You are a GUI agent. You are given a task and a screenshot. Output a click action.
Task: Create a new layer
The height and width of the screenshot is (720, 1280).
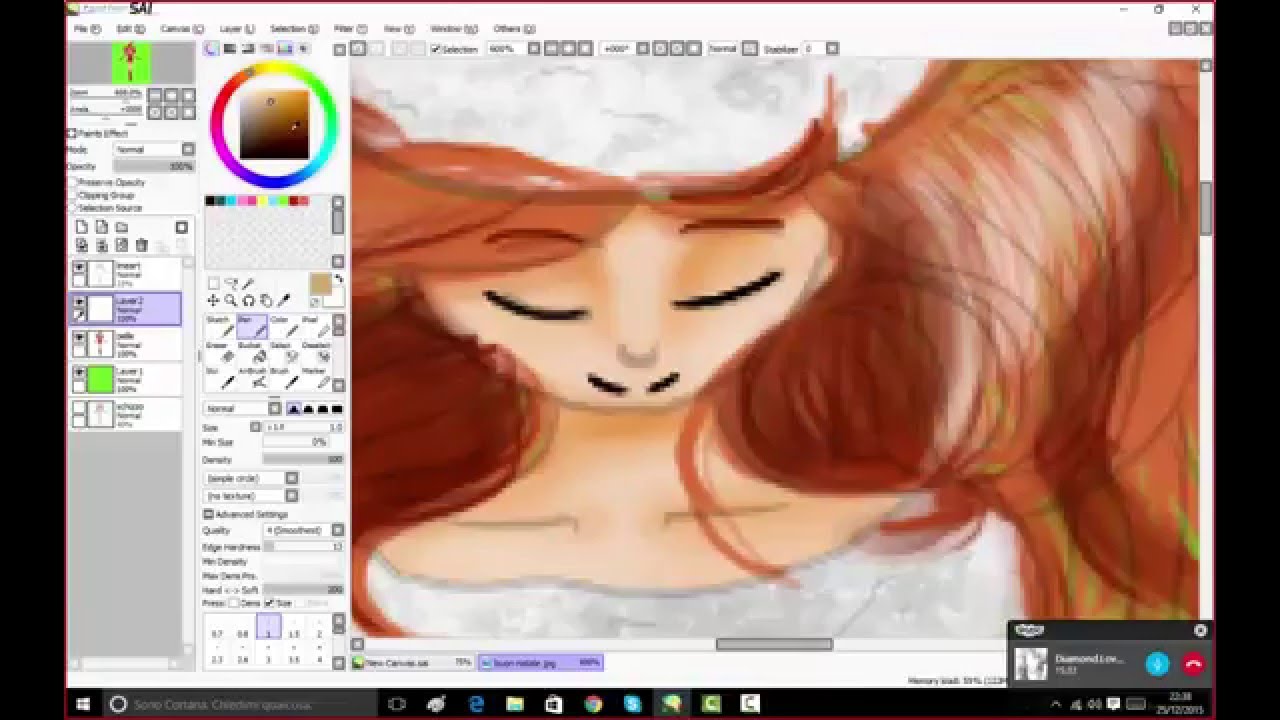click(x=82, y=228)
